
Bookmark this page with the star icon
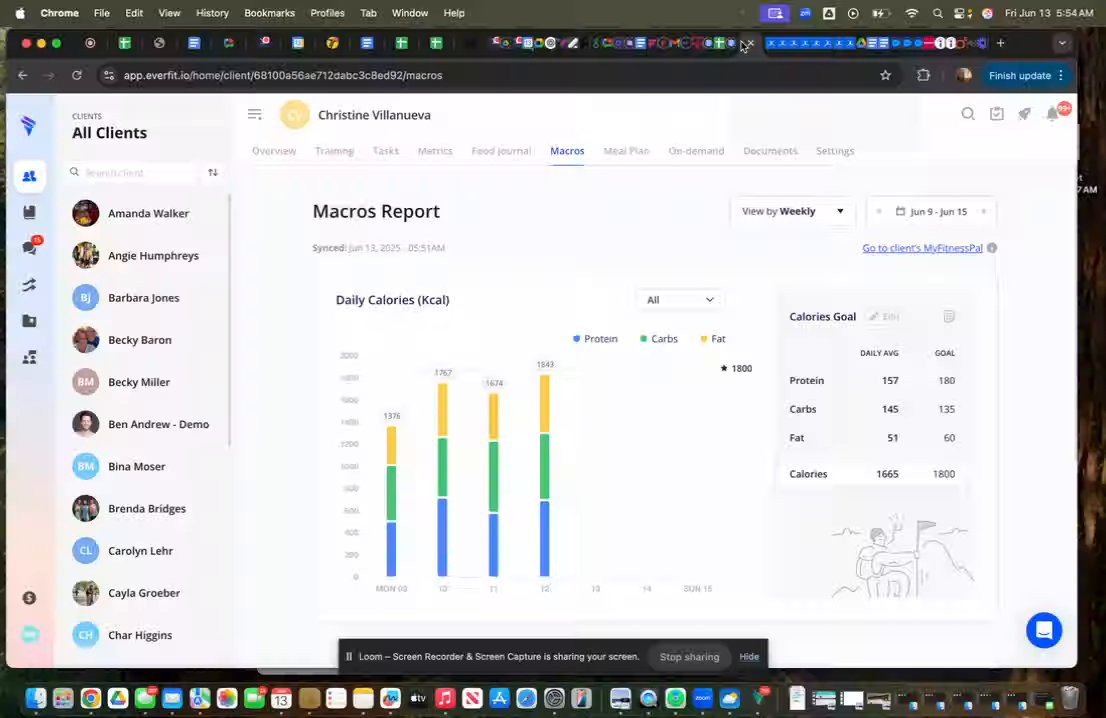(x=885, y=75)
